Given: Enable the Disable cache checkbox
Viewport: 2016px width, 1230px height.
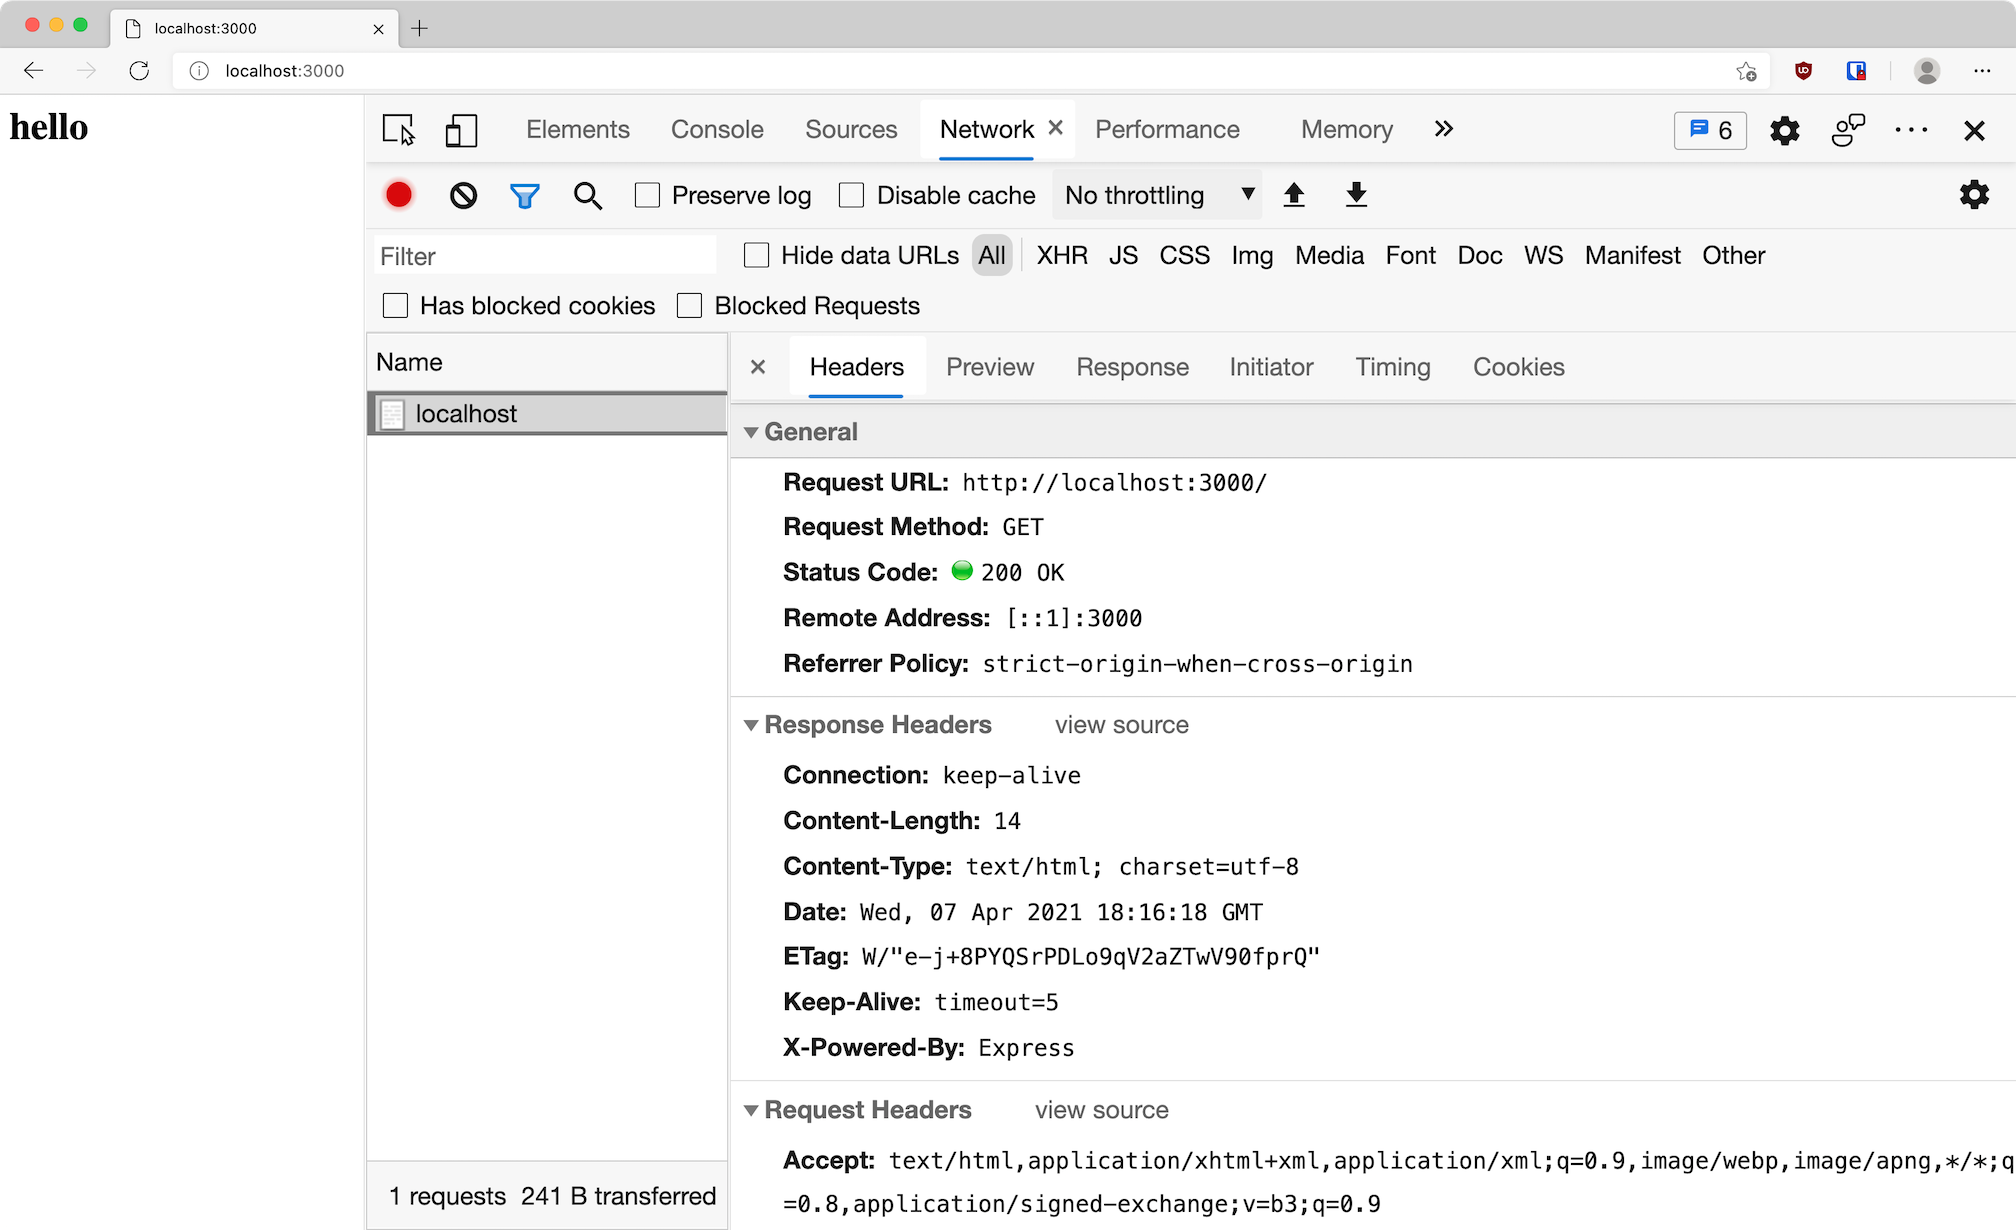Looking at the screenshot, I should pos(852,195).
